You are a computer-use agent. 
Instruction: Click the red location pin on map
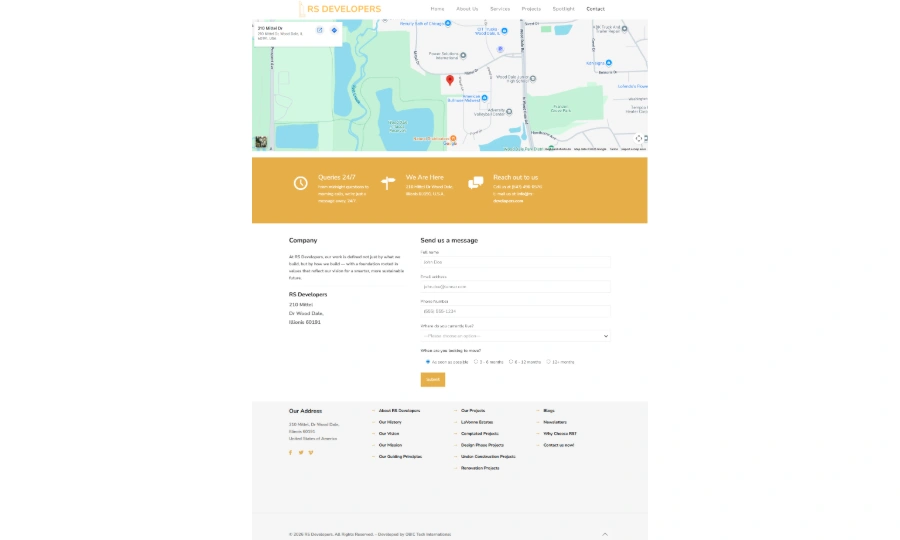pyautogui.click(x=450, y=80)
